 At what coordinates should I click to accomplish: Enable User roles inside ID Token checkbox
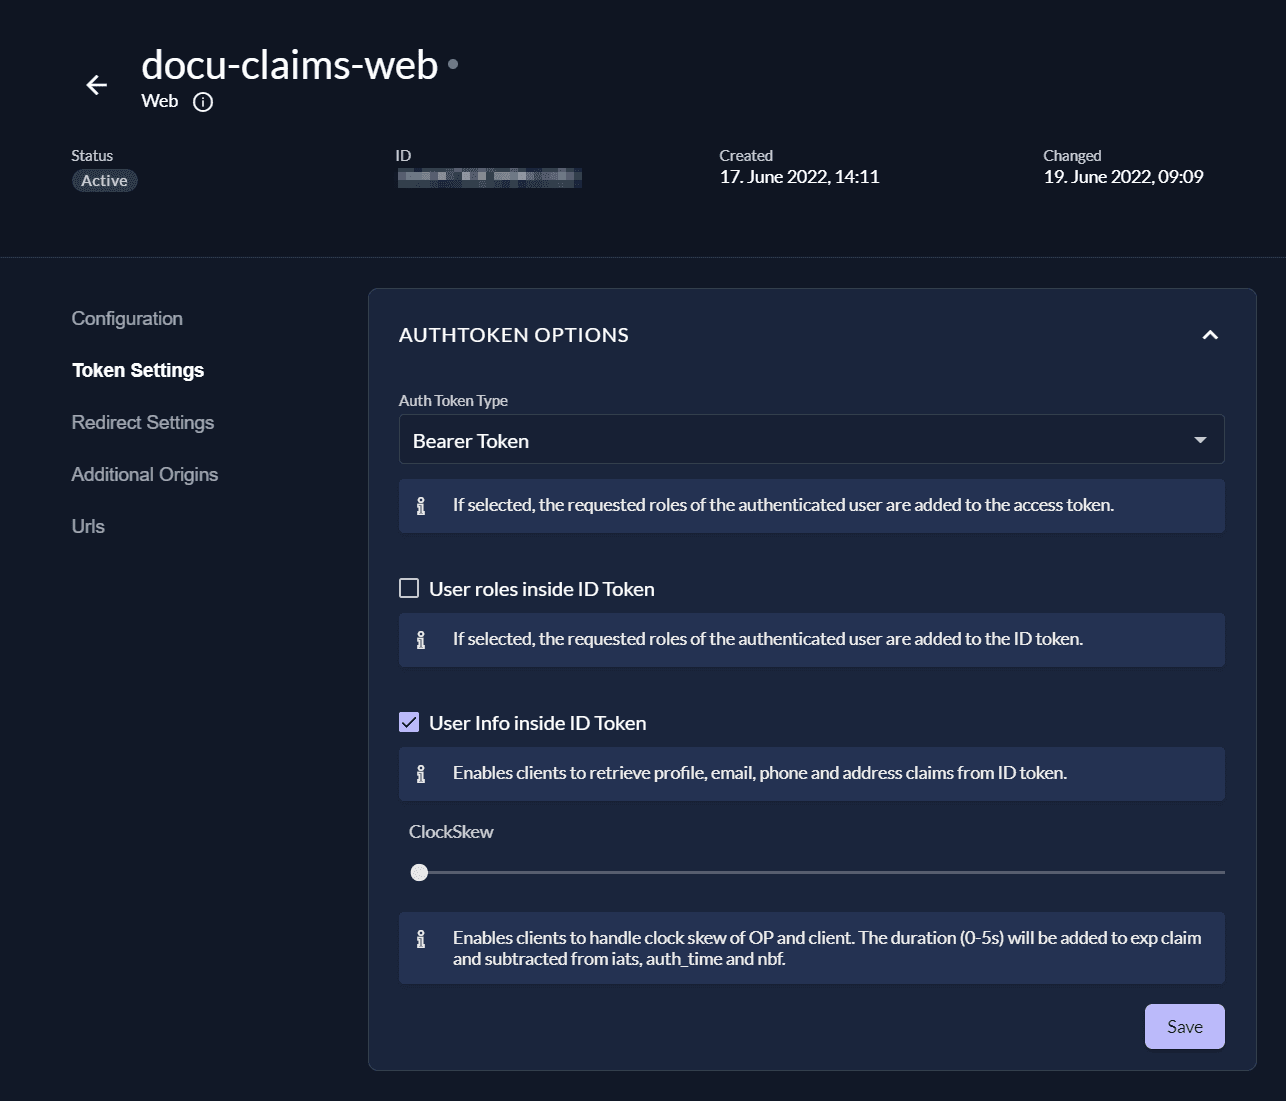pyautogui.click(x=409, y=588)
